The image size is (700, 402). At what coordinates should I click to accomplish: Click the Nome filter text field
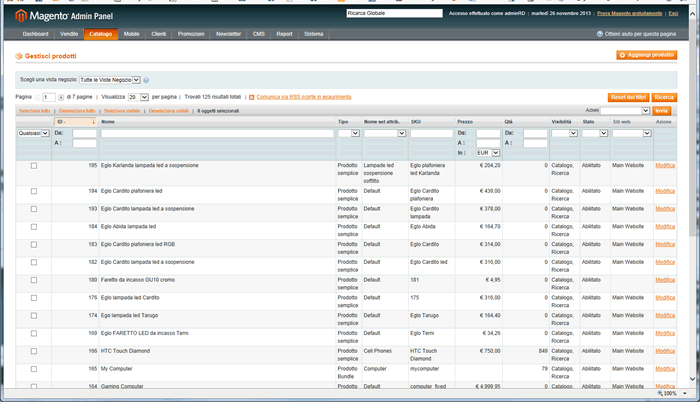(217, 134)
